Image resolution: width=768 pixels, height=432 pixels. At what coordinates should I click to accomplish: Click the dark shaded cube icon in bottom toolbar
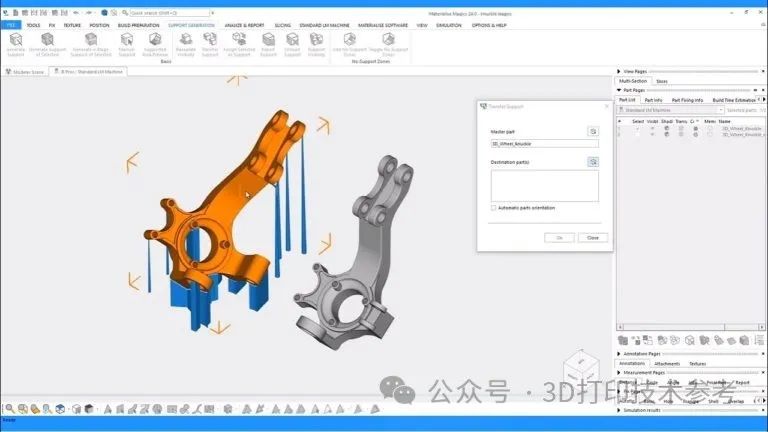pos(89,408)
